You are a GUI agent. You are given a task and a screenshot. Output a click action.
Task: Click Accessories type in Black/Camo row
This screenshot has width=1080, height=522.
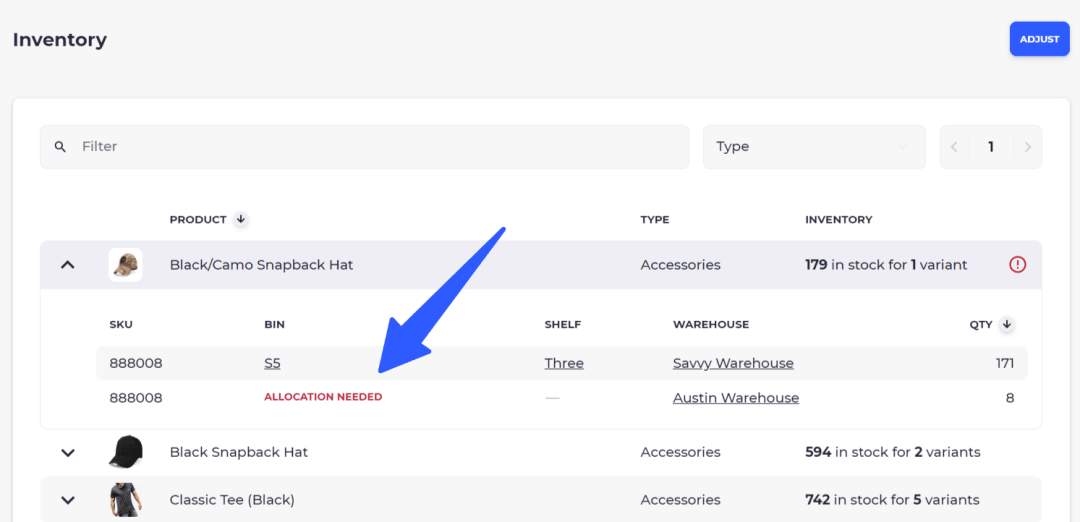coord(681,264)
